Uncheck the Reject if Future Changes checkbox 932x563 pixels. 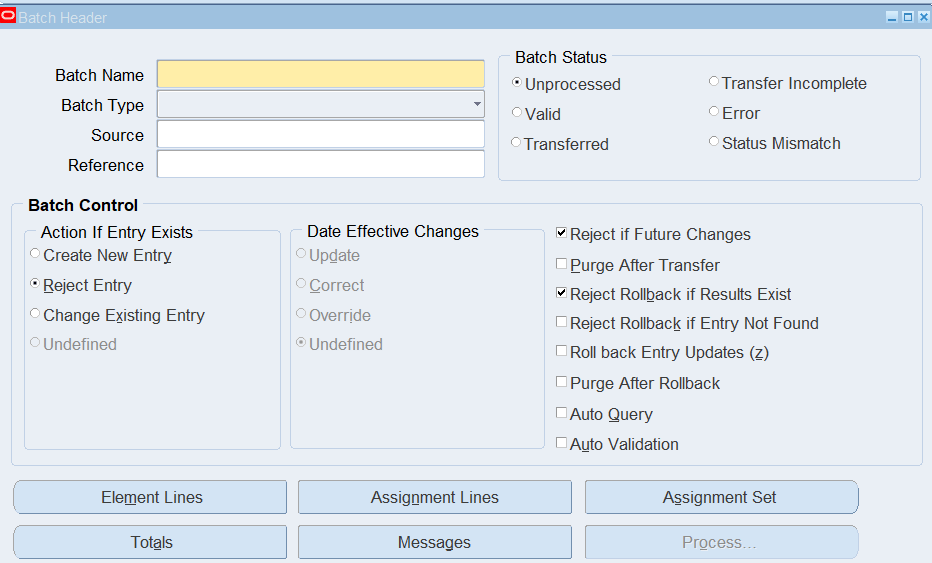click(562, 234)
